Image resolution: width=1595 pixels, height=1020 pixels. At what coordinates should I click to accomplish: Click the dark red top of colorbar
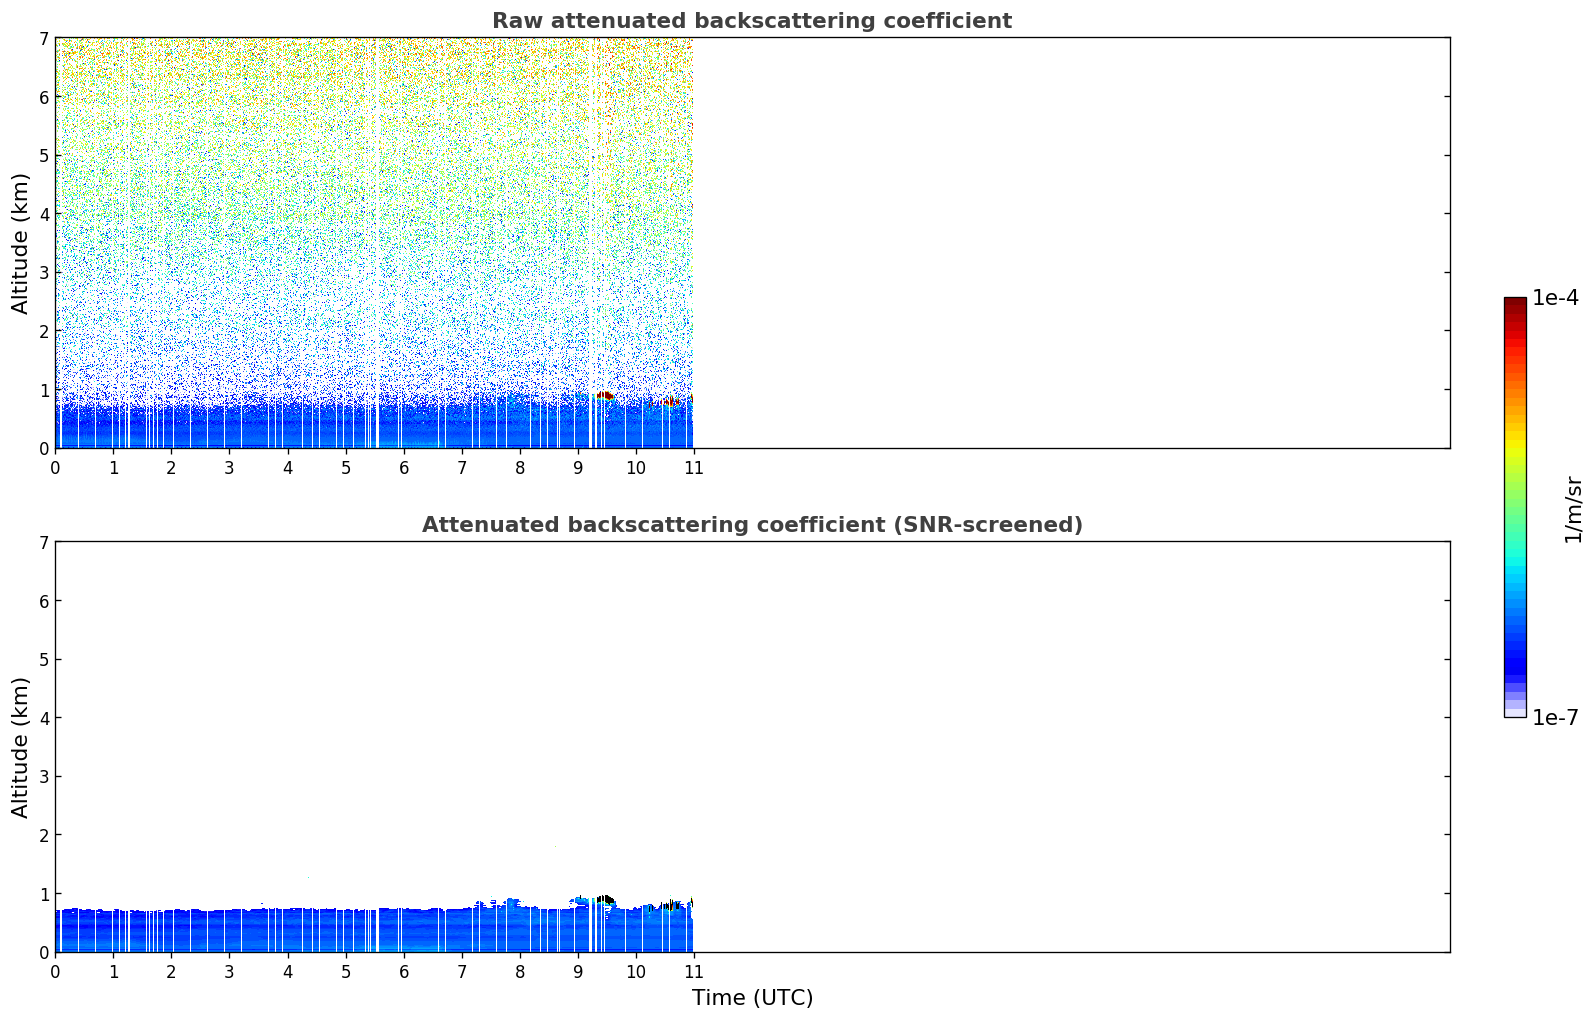[x=1514, y=303]
